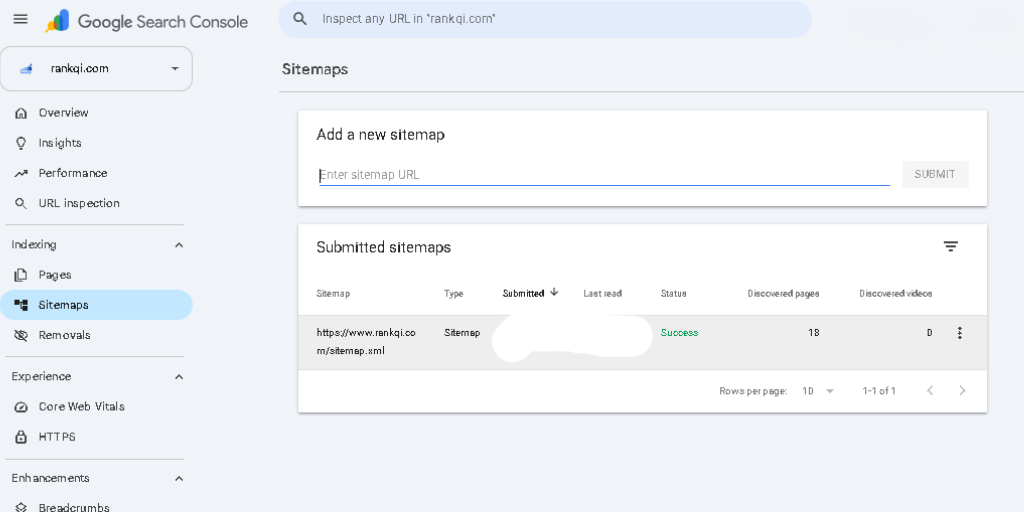Click the Add a new sitemap heading
The image size is (1024, 512).
tap(381, 135)
